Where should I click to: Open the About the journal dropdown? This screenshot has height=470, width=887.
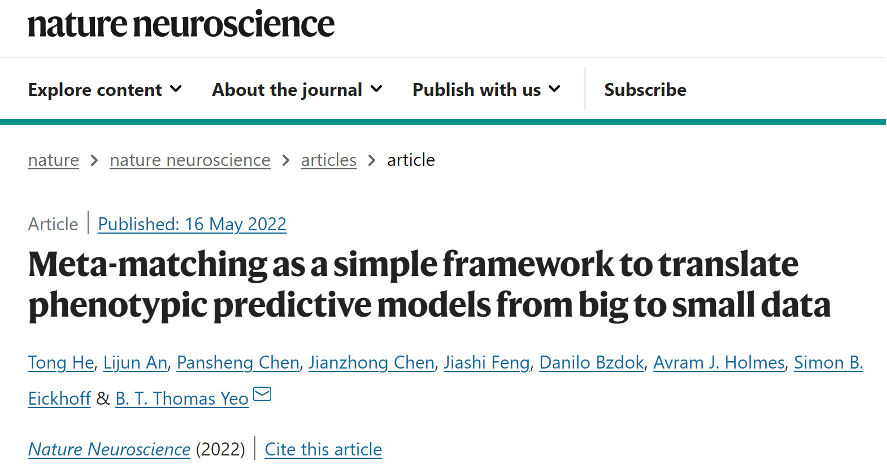click(x=297, y=90)
